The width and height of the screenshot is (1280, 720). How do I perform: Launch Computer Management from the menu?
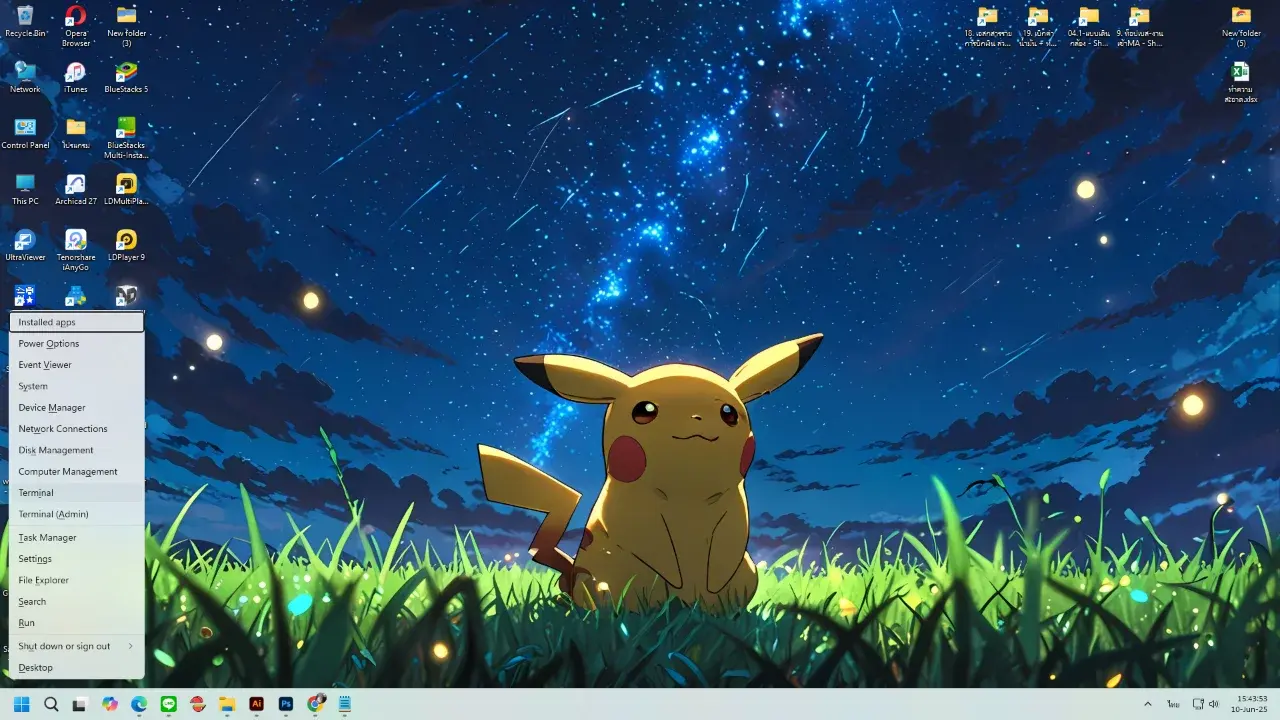coord(77,471)
